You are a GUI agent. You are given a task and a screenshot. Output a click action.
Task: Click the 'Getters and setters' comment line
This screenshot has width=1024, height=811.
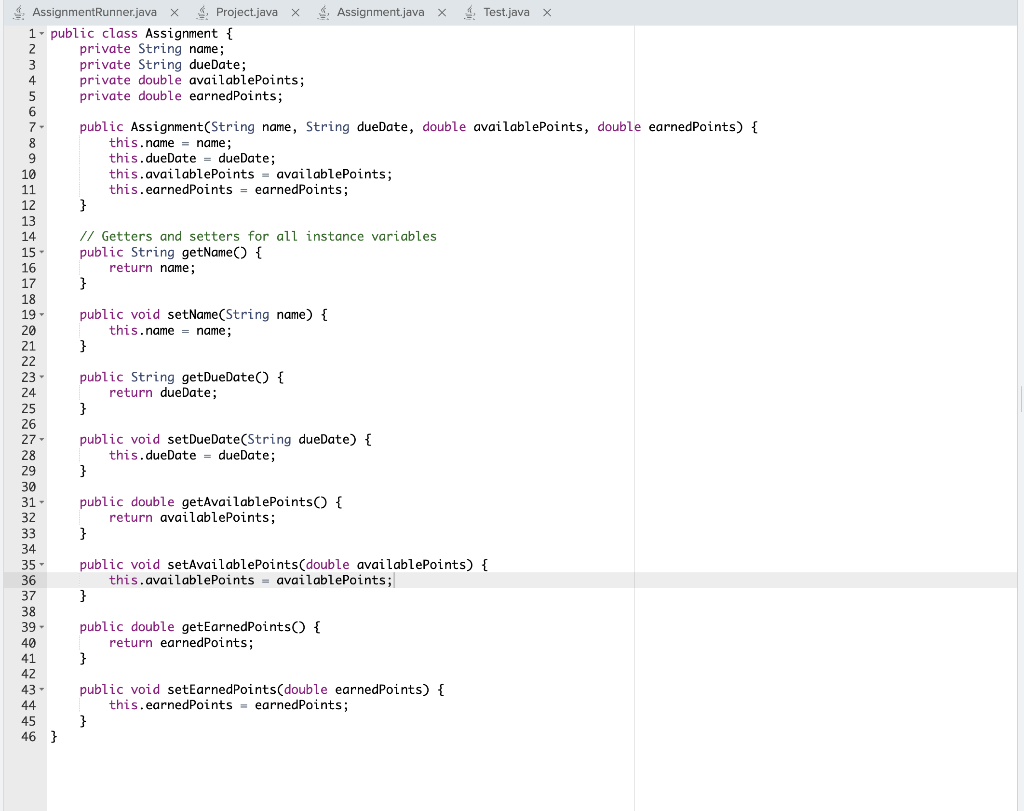click(x=258, y=236)
